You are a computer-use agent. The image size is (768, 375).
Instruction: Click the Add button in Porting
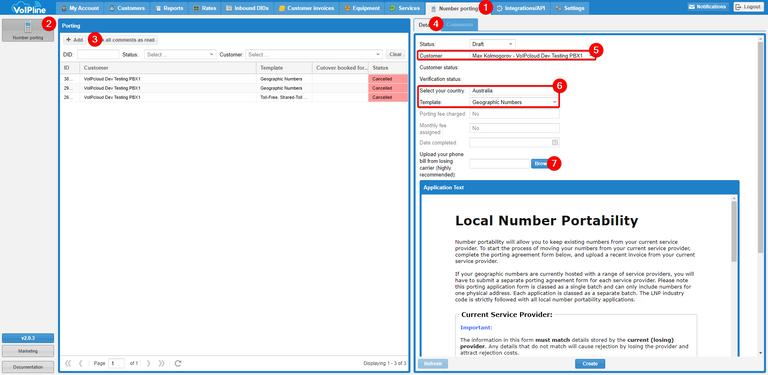(x=74, y=40)
